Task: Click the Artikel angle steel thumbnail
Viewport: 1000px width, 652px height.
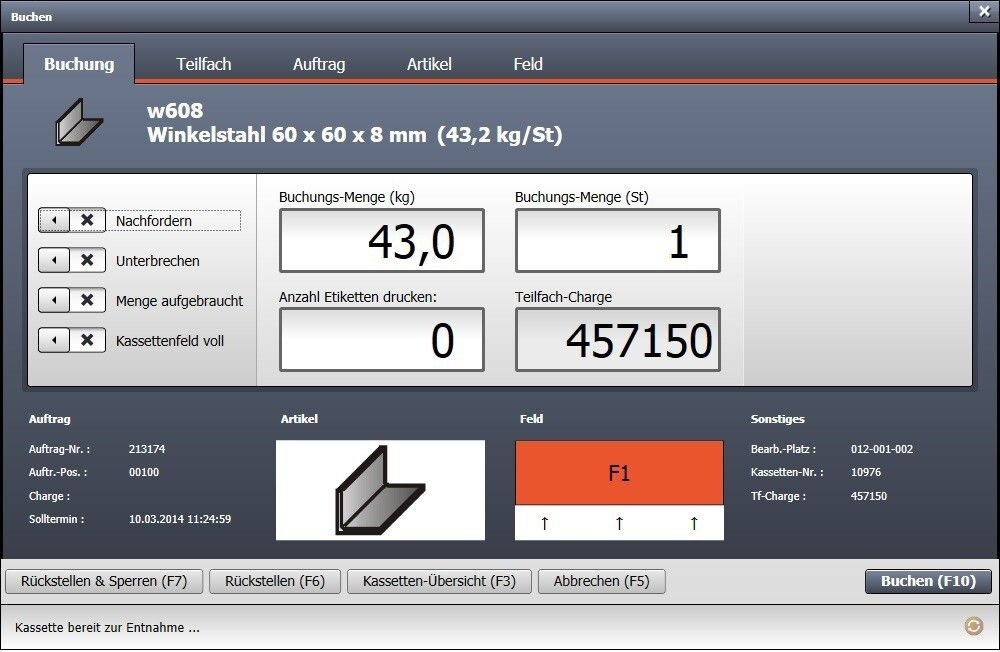Action: [380, 490]
